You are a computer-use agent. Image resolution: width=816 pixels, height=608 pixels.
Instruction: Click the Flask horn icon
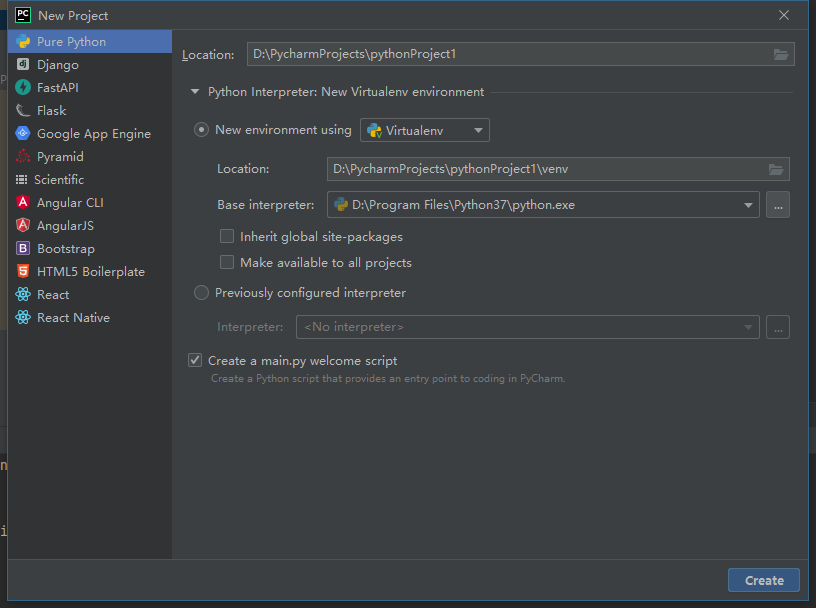[23, 110]
